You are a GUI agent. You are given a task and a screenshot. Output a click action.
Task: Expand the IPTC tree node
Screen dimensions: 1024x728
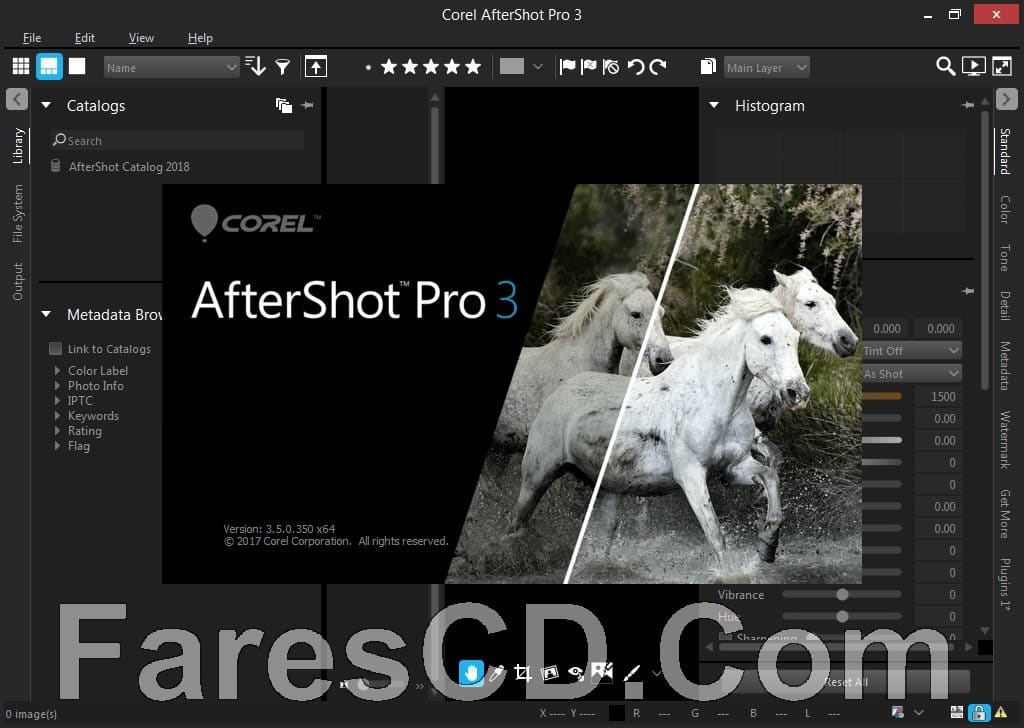tap(57, 400)
